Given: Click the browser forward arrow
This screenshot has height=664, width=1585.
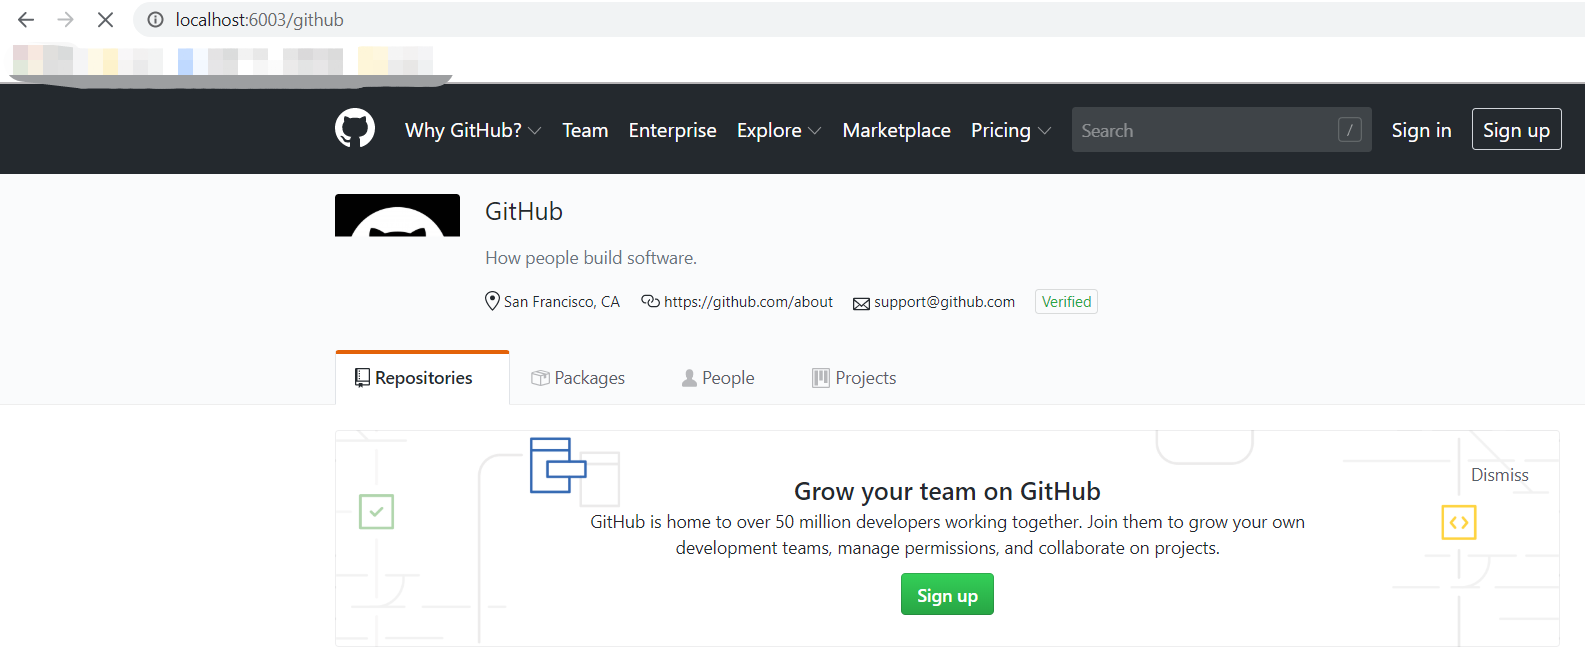Looking at the screenshot, I should pos(66,19).
